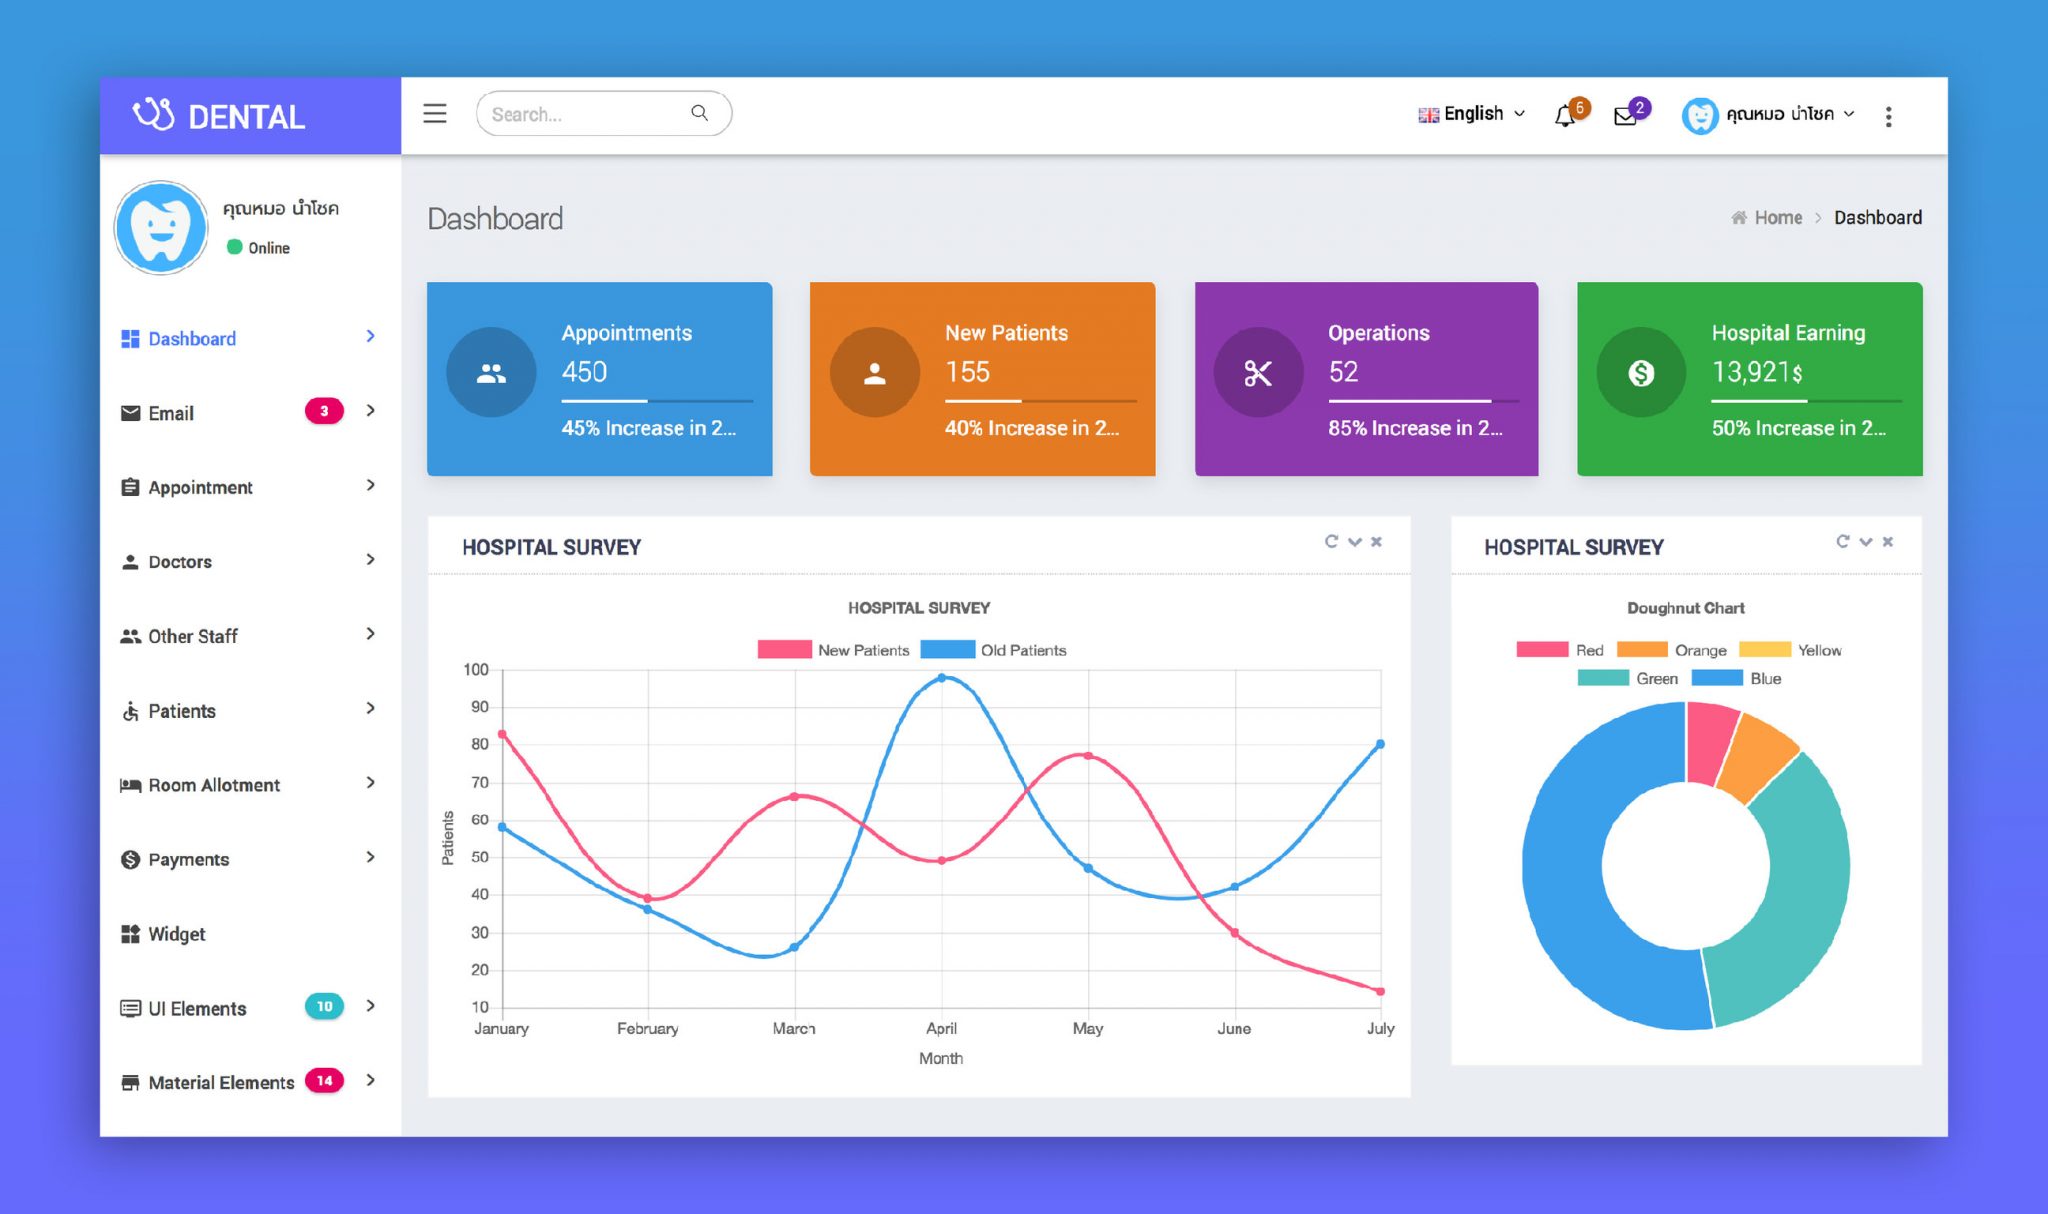Open the Doctors sidebar menu
The height and width of the screenshot is (1214, 2048).
click(x=180, y=562)
